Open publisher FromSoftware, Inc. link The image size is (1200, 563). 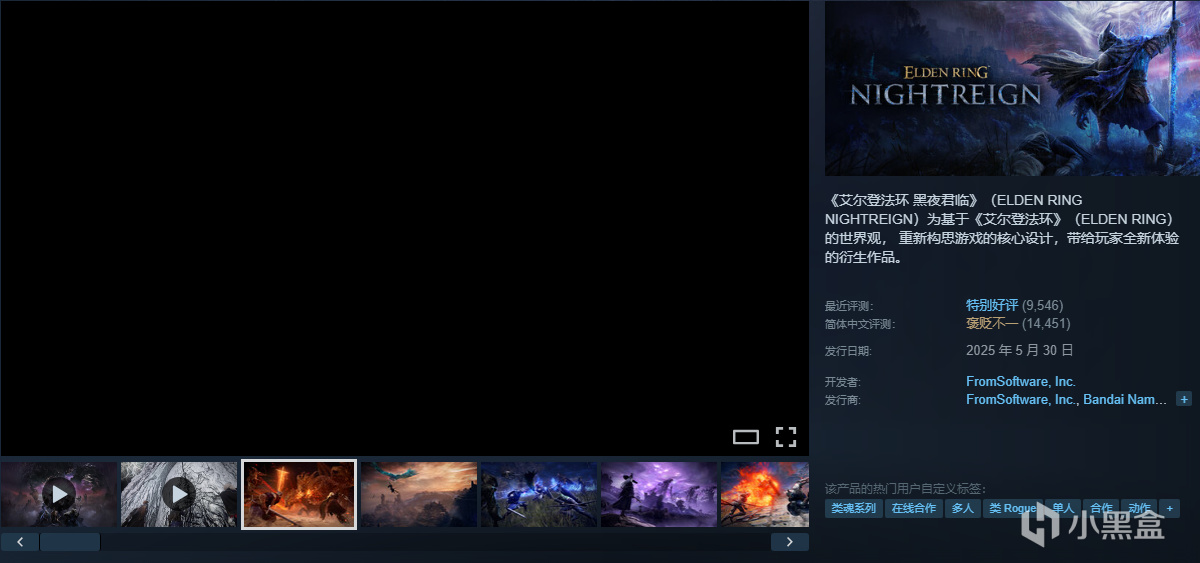1021,400
